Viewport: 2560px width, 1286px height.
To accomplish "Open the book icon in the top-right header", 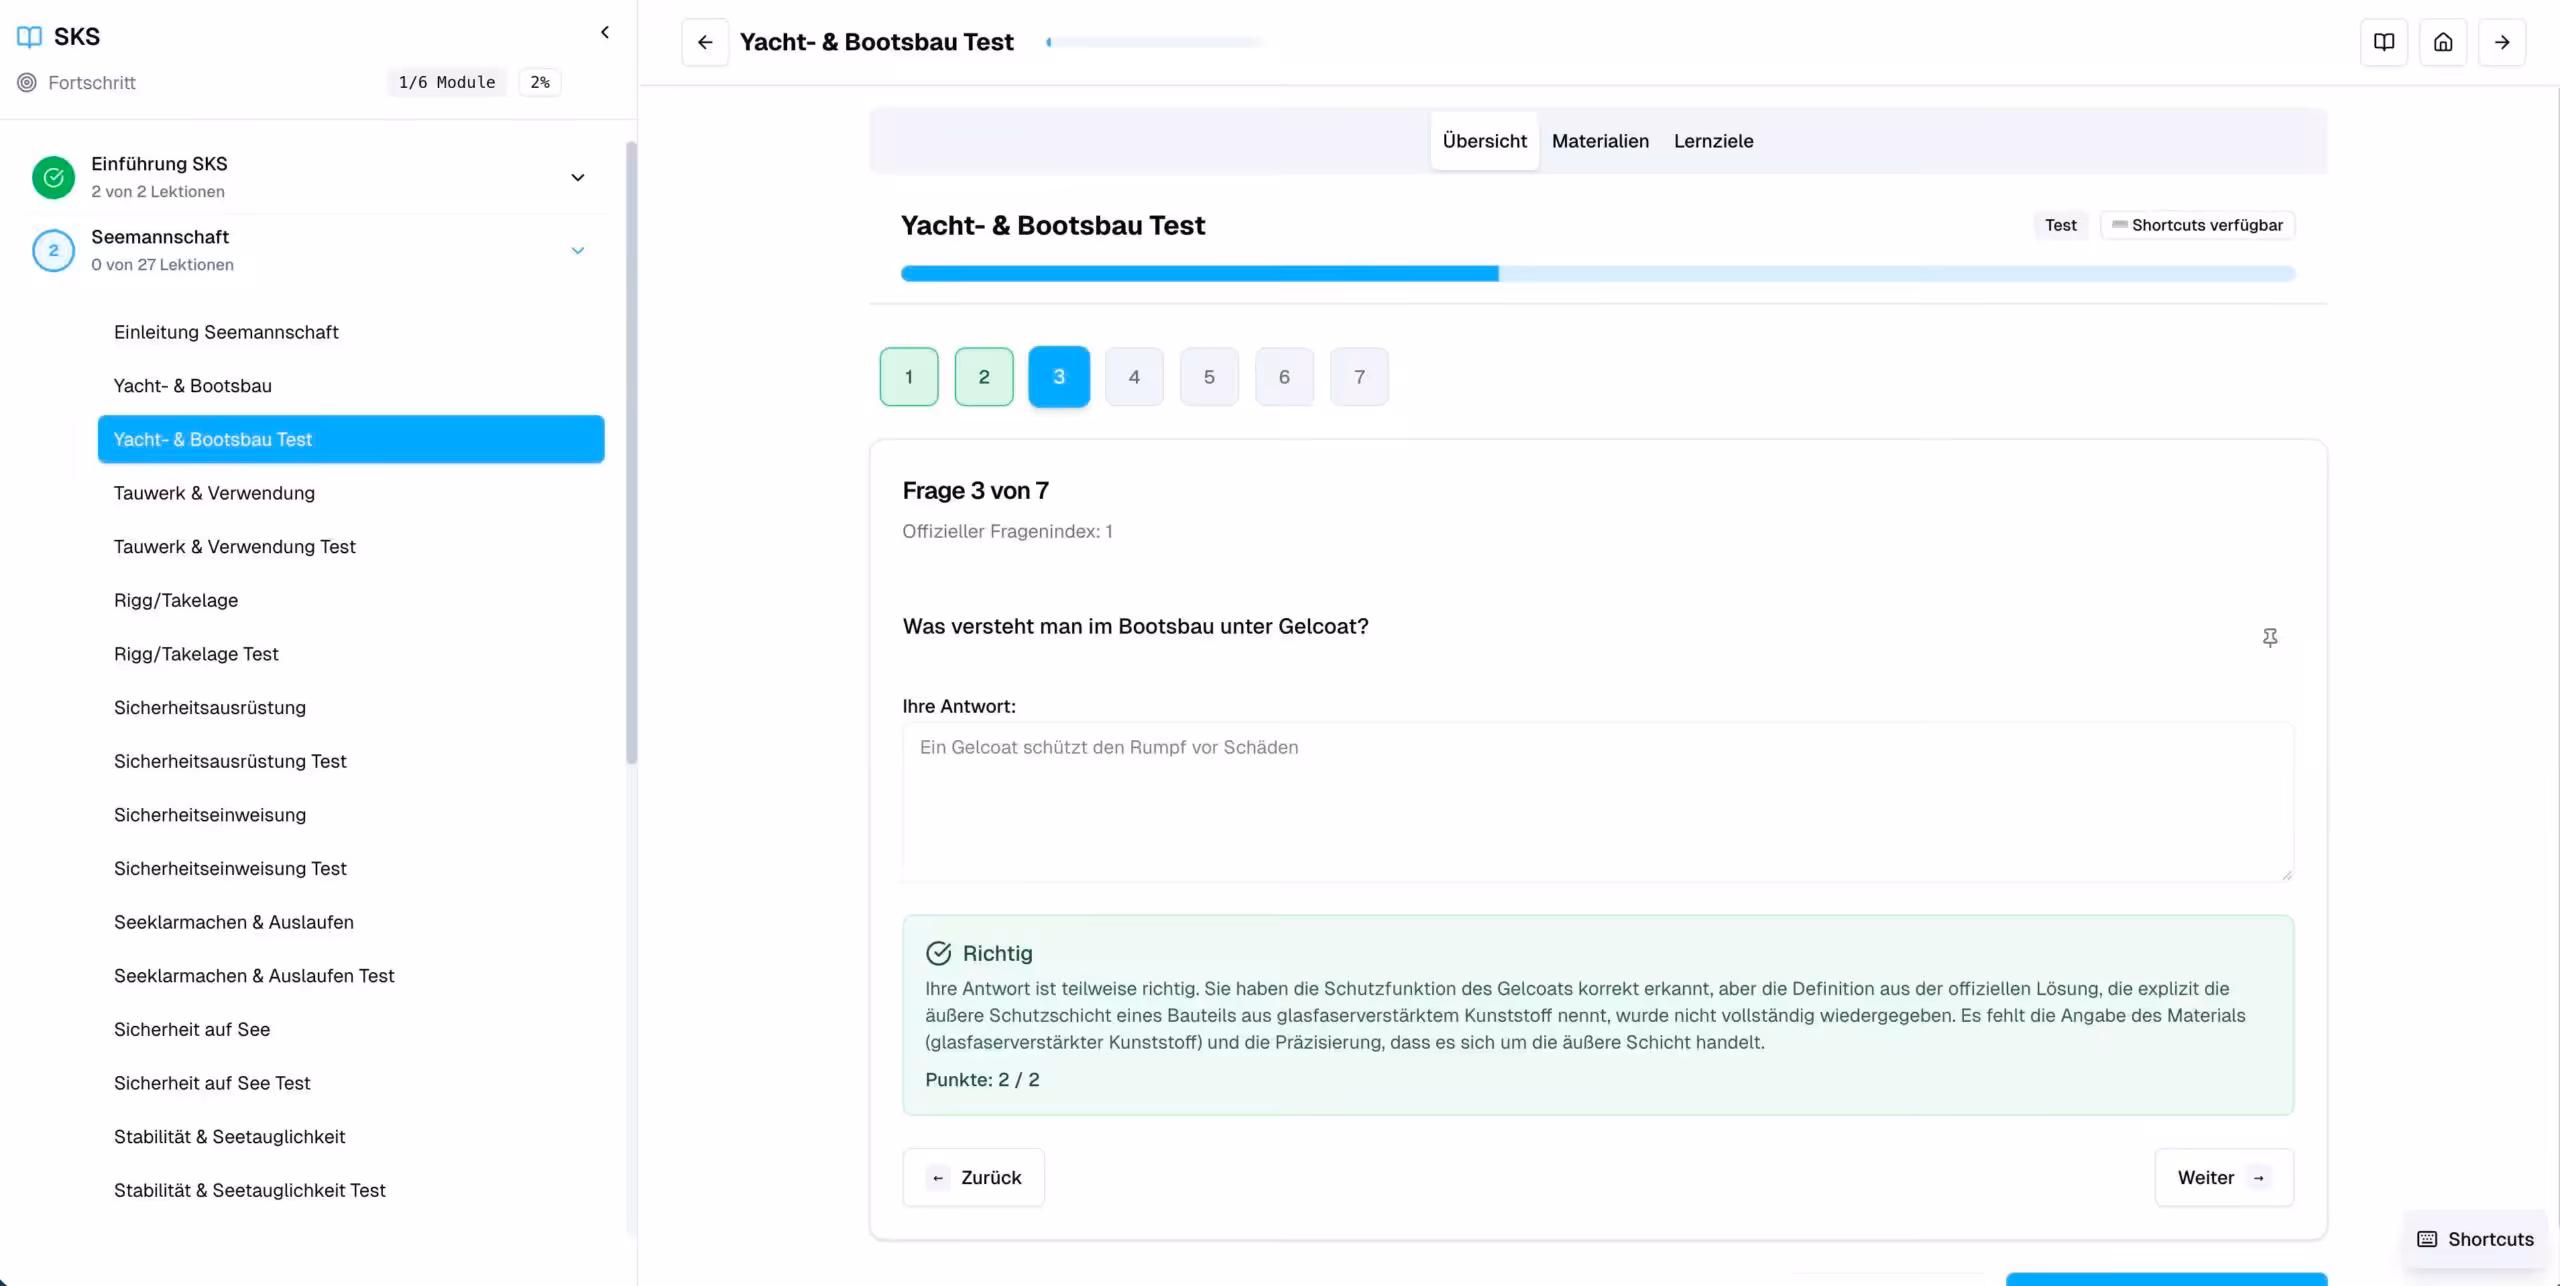I will pyautogui.click(x=2384, y=42).
